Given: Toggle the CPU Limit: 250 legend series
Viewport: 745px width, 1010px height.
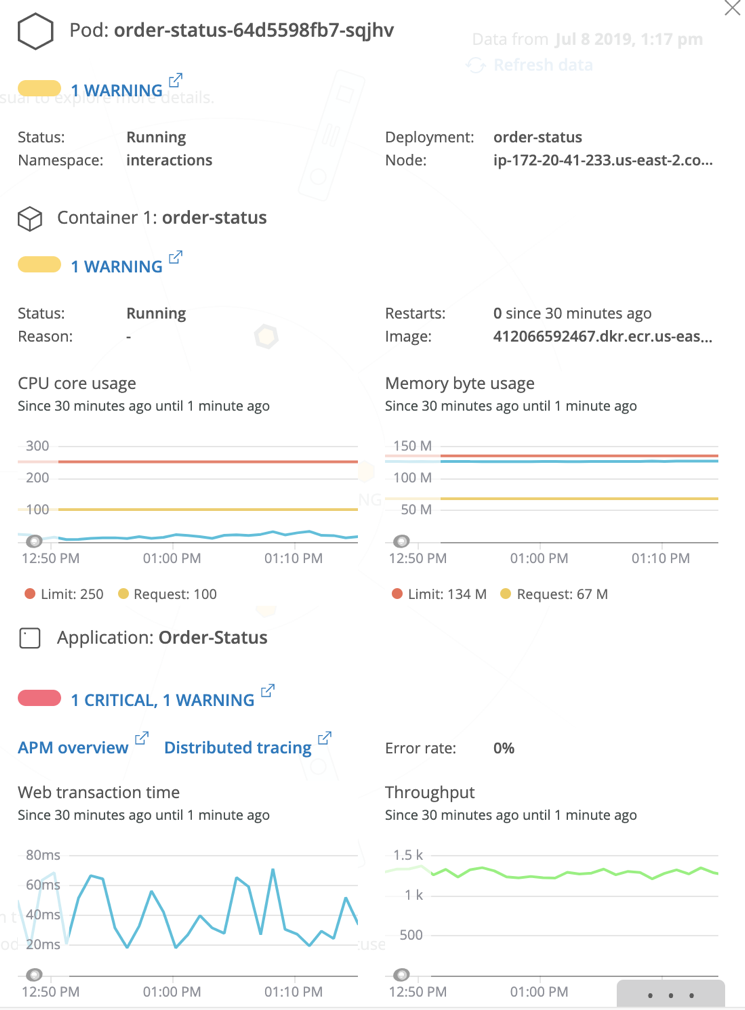Looking at the screenshot, I should [64, 594].
